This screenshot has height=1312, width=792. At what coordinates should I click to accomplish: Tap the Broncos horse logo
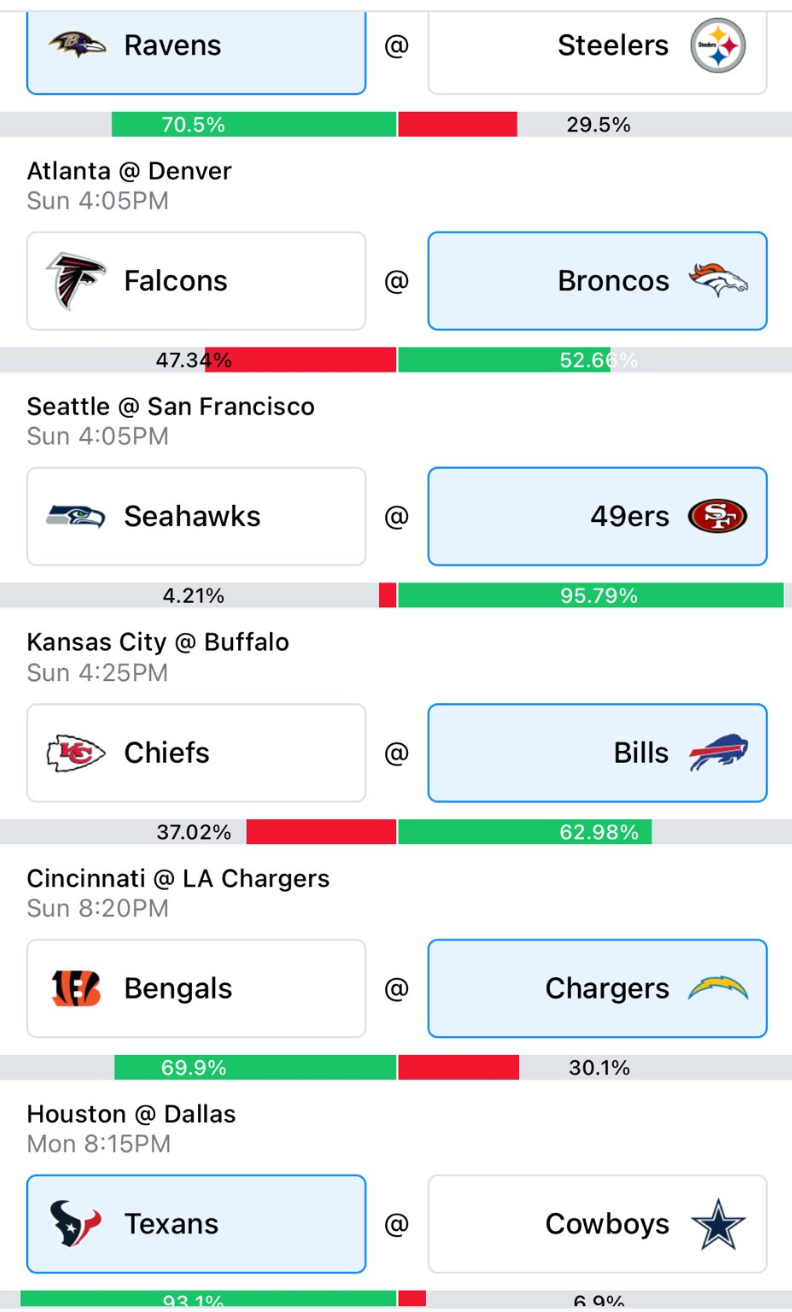[718, 281]
